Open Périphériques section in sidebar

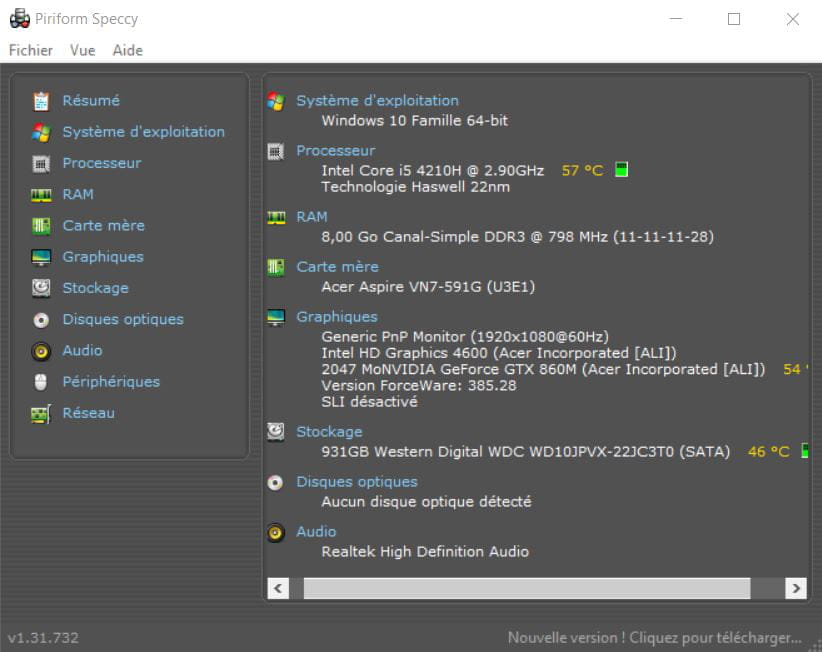pyautogui.click(x=111, y=382)
